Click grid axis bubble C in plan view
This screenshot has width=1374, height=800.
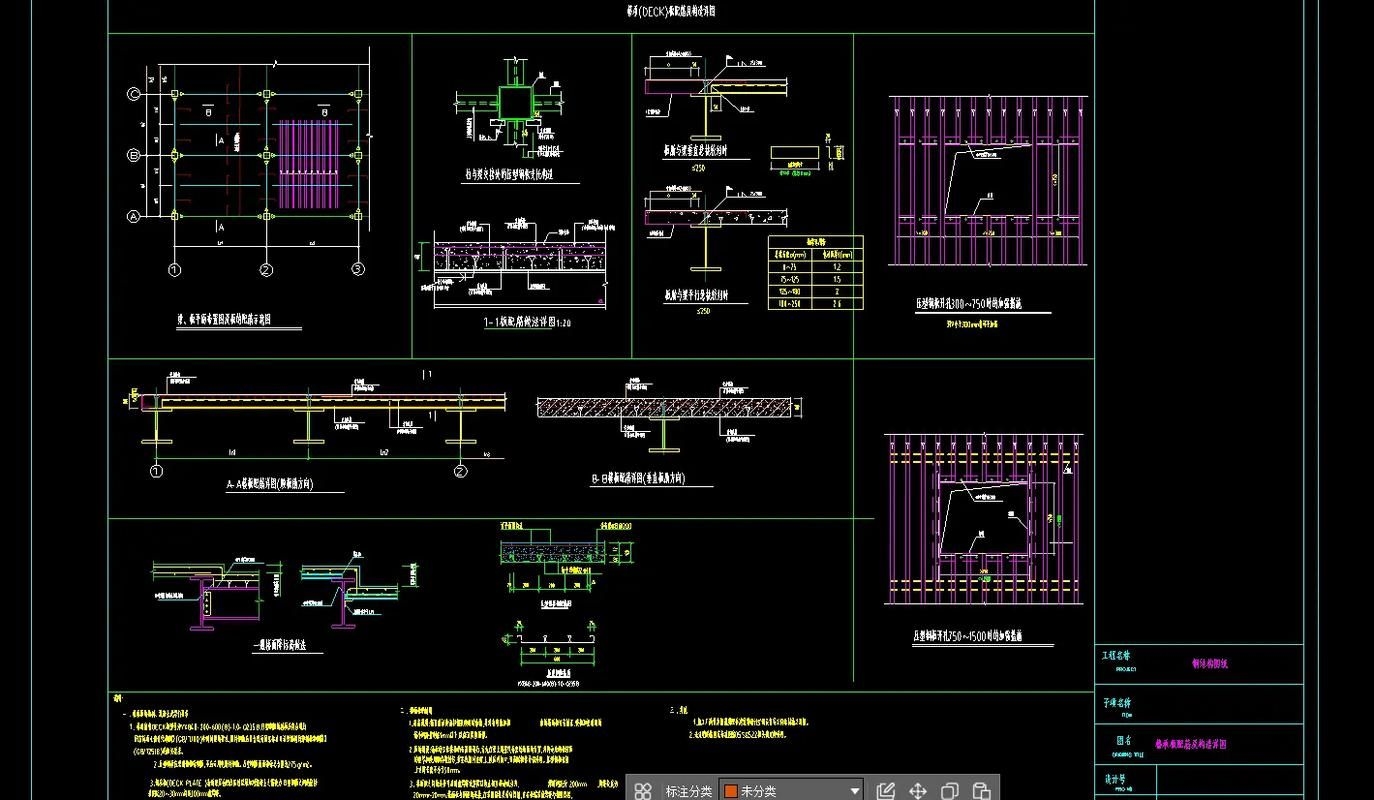133,94
